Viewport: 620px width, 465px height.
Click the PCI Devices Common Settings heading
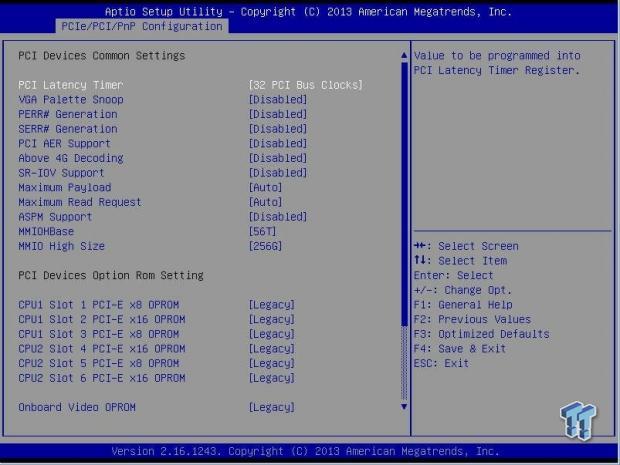coord(102,56)
